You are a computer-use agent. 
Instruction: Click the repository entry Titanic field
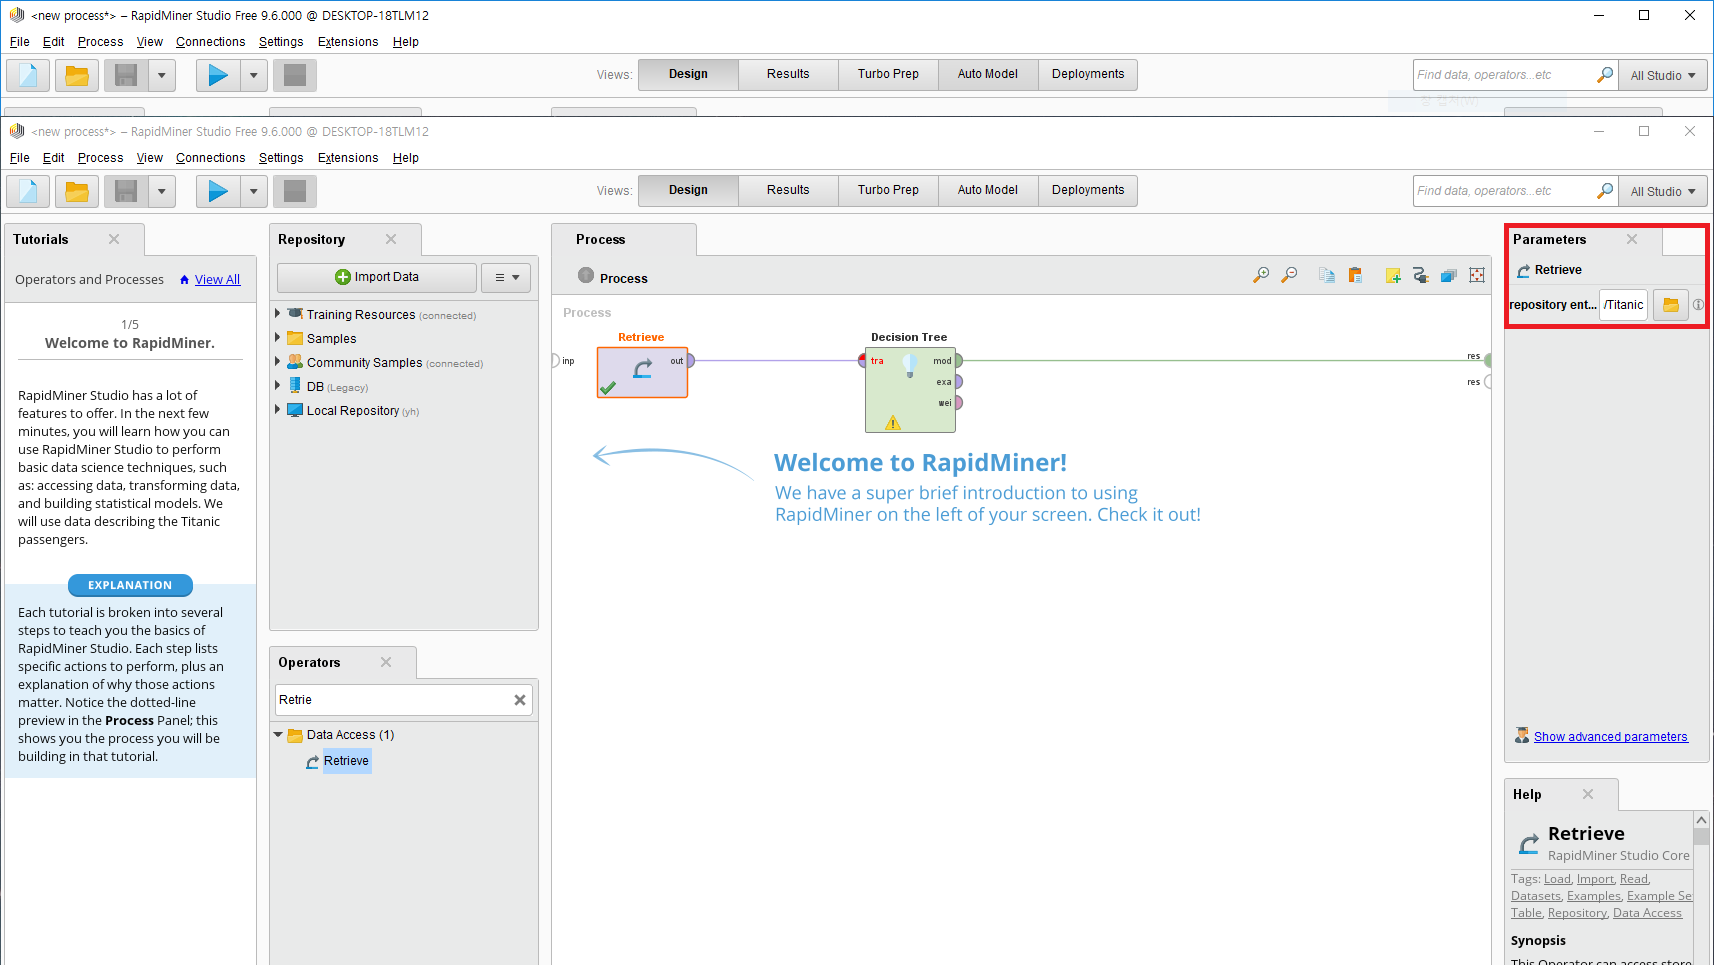pos(1623,305)
